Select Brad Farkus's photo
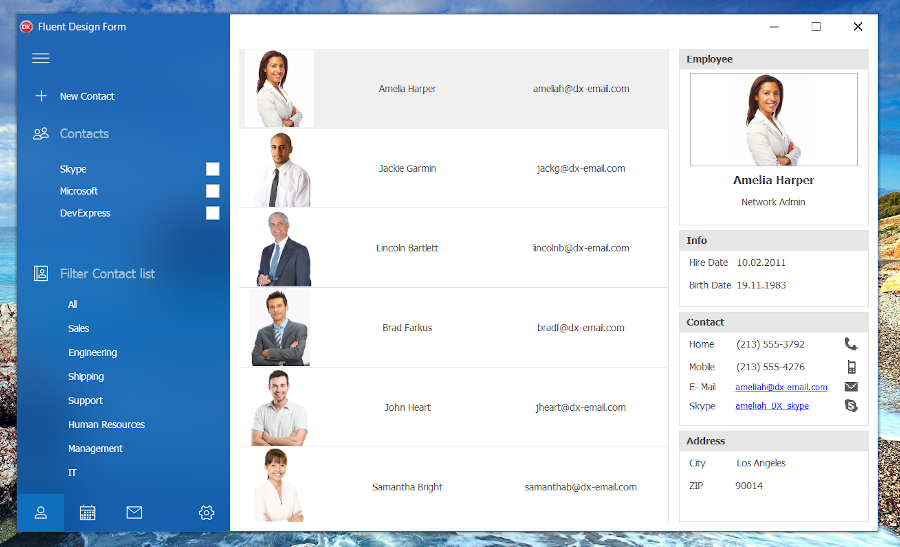This screenshot has width=900, height=547. coord(280,327)
